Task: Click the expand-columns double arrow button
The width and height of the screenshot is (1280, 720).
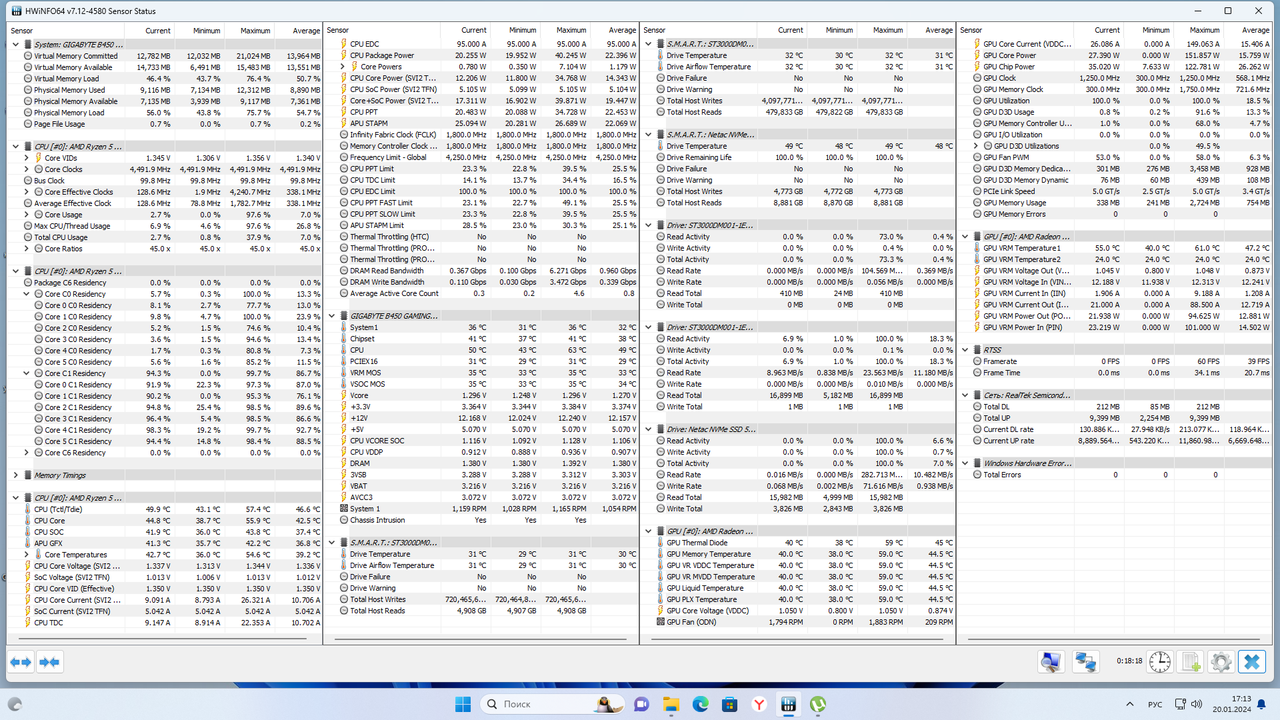Action: pyautogui.click(x=21, y=662)
